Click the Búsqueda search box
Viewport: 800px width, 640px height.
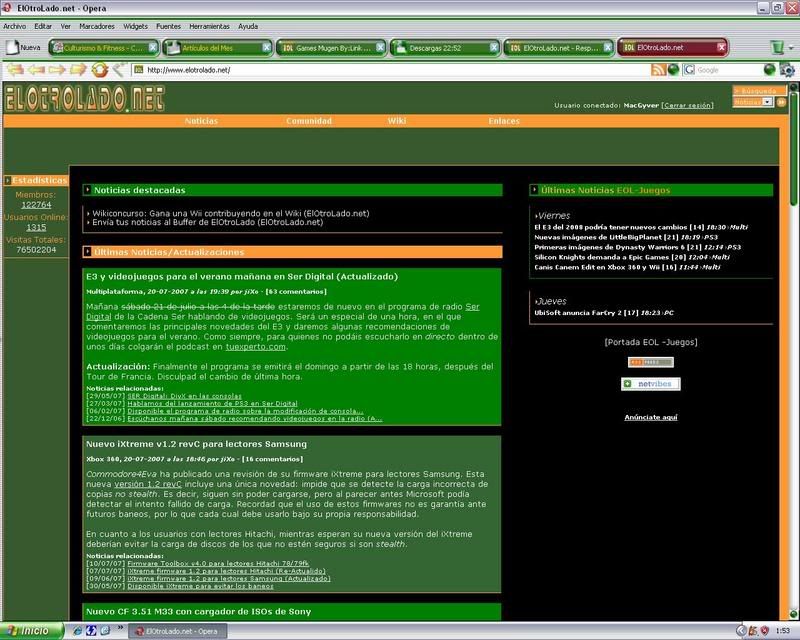coord(759,90)
